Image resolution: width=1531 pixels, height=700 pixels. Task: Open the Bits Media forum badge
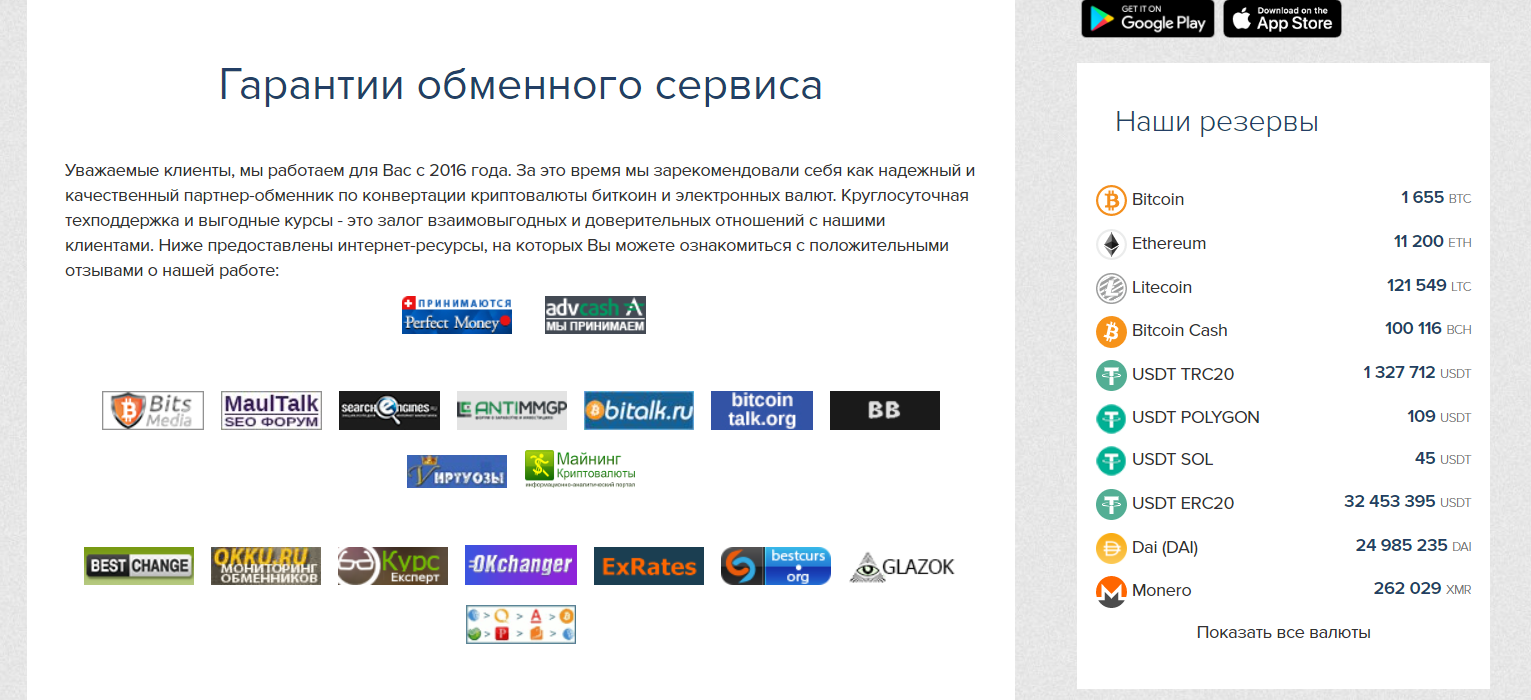click(153, 410)
